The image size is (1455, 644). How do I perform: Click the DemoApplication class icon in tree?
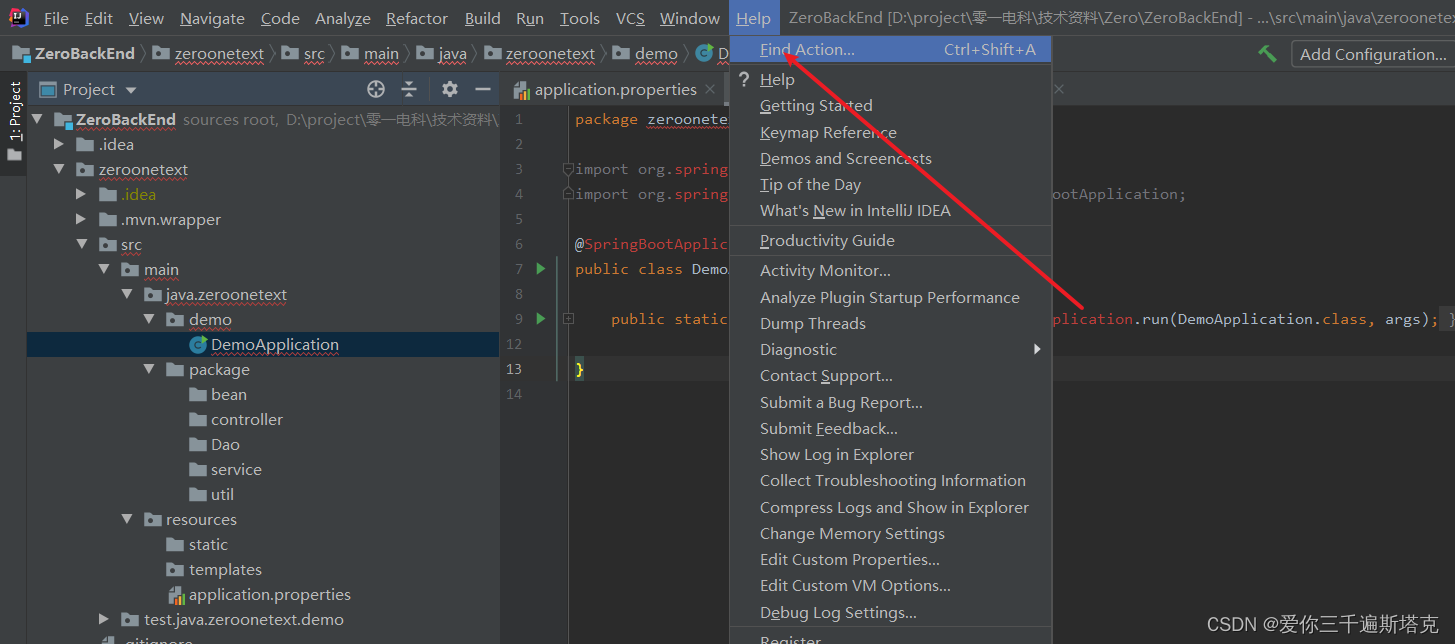click(198, 344)
